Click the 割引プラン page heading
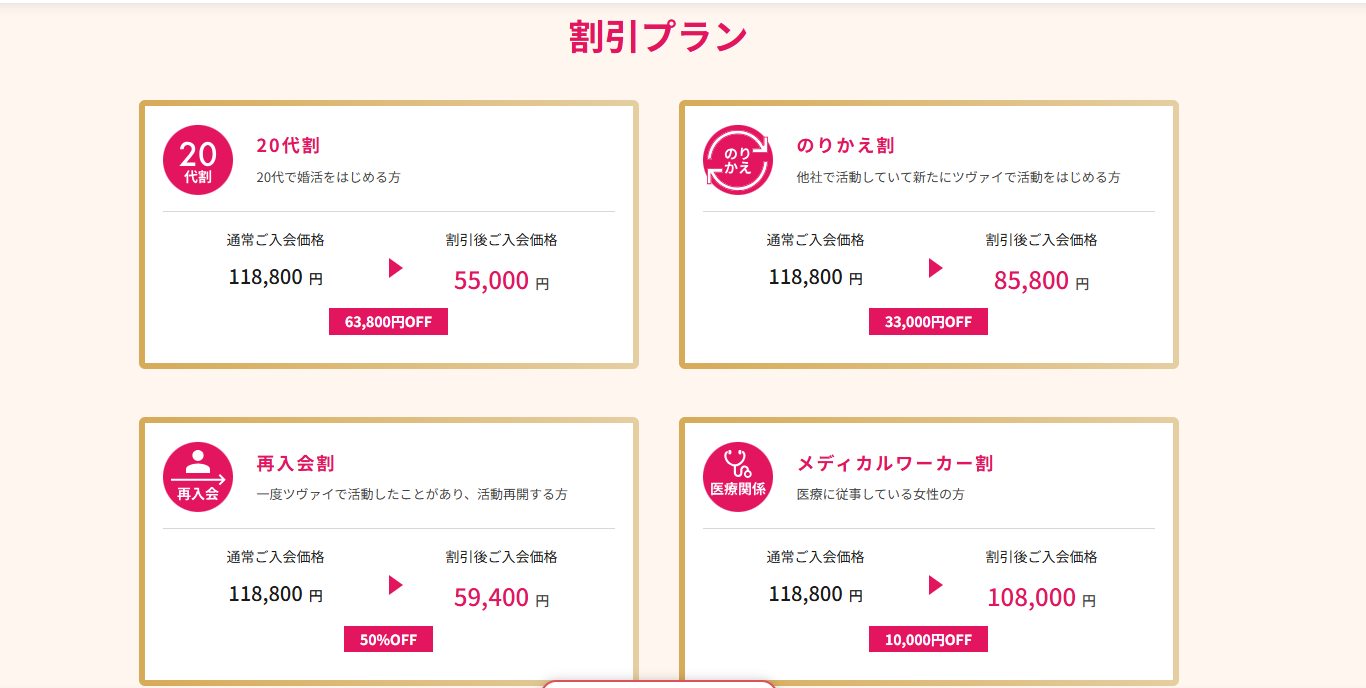Image resolution: width=1366 pixels, height=688 pixels. 658,37
